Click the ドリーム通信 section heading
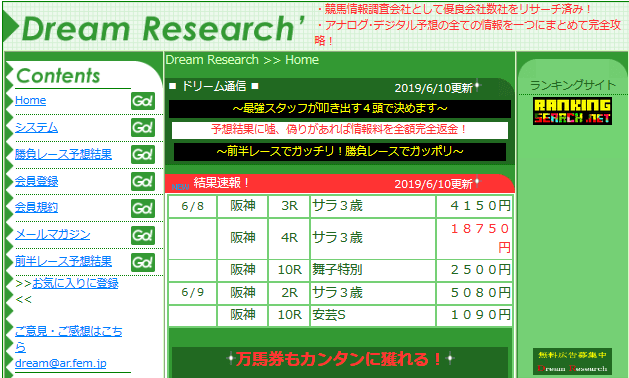The width and height of the screenshot is (629, 378). coord(214,86)
